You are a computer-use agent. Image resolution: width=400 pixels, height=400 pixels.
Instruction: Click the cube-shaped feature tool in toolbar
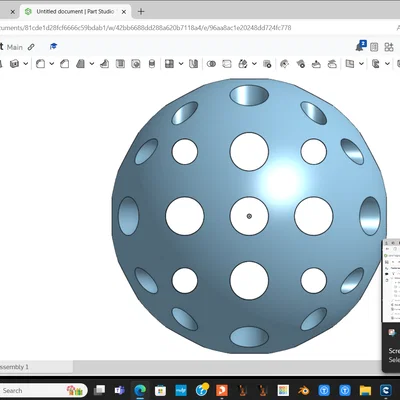[x=14, y=64]
